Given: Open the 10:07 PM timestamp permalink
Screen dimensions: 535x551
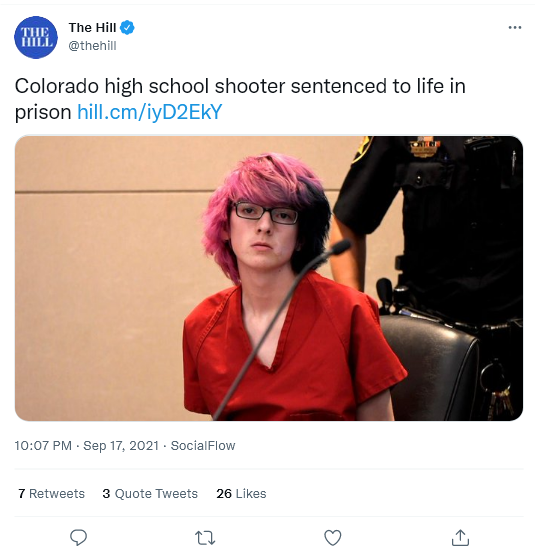Looking at the screenshot, I should pos(43,446).
